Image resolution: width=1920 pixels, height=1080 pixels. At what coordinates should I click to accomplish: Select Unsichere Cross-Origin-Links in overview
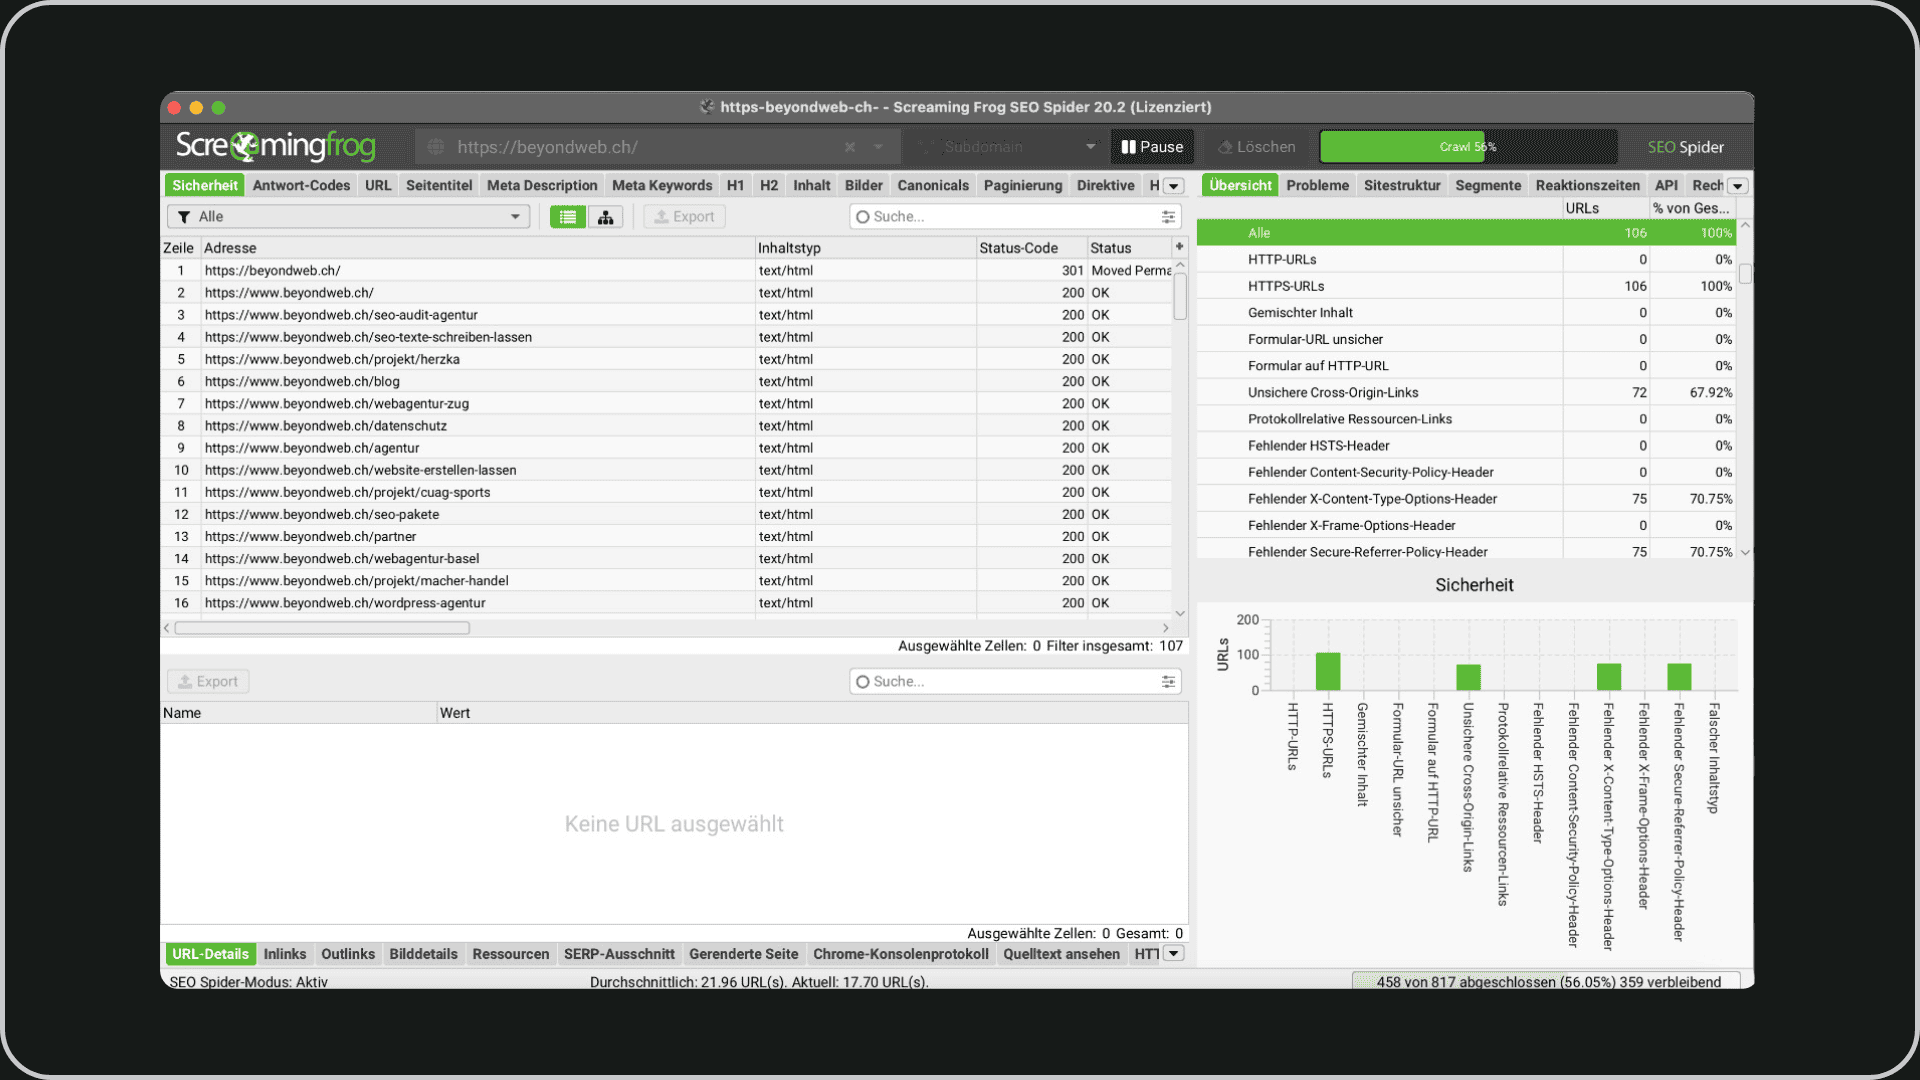pyautogui.click(x=1466, y=393)
